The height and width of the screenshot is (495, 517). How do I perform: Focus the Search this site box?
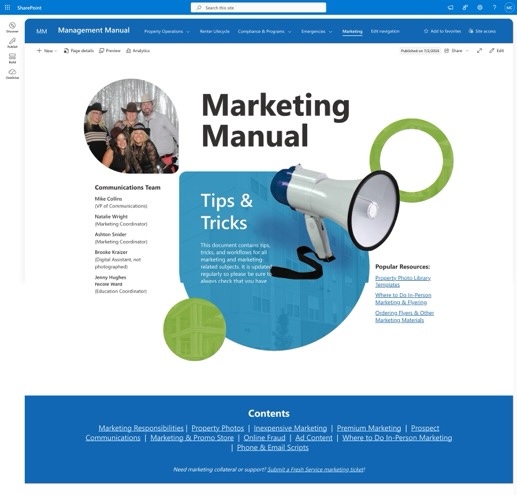tap(258, 8)
